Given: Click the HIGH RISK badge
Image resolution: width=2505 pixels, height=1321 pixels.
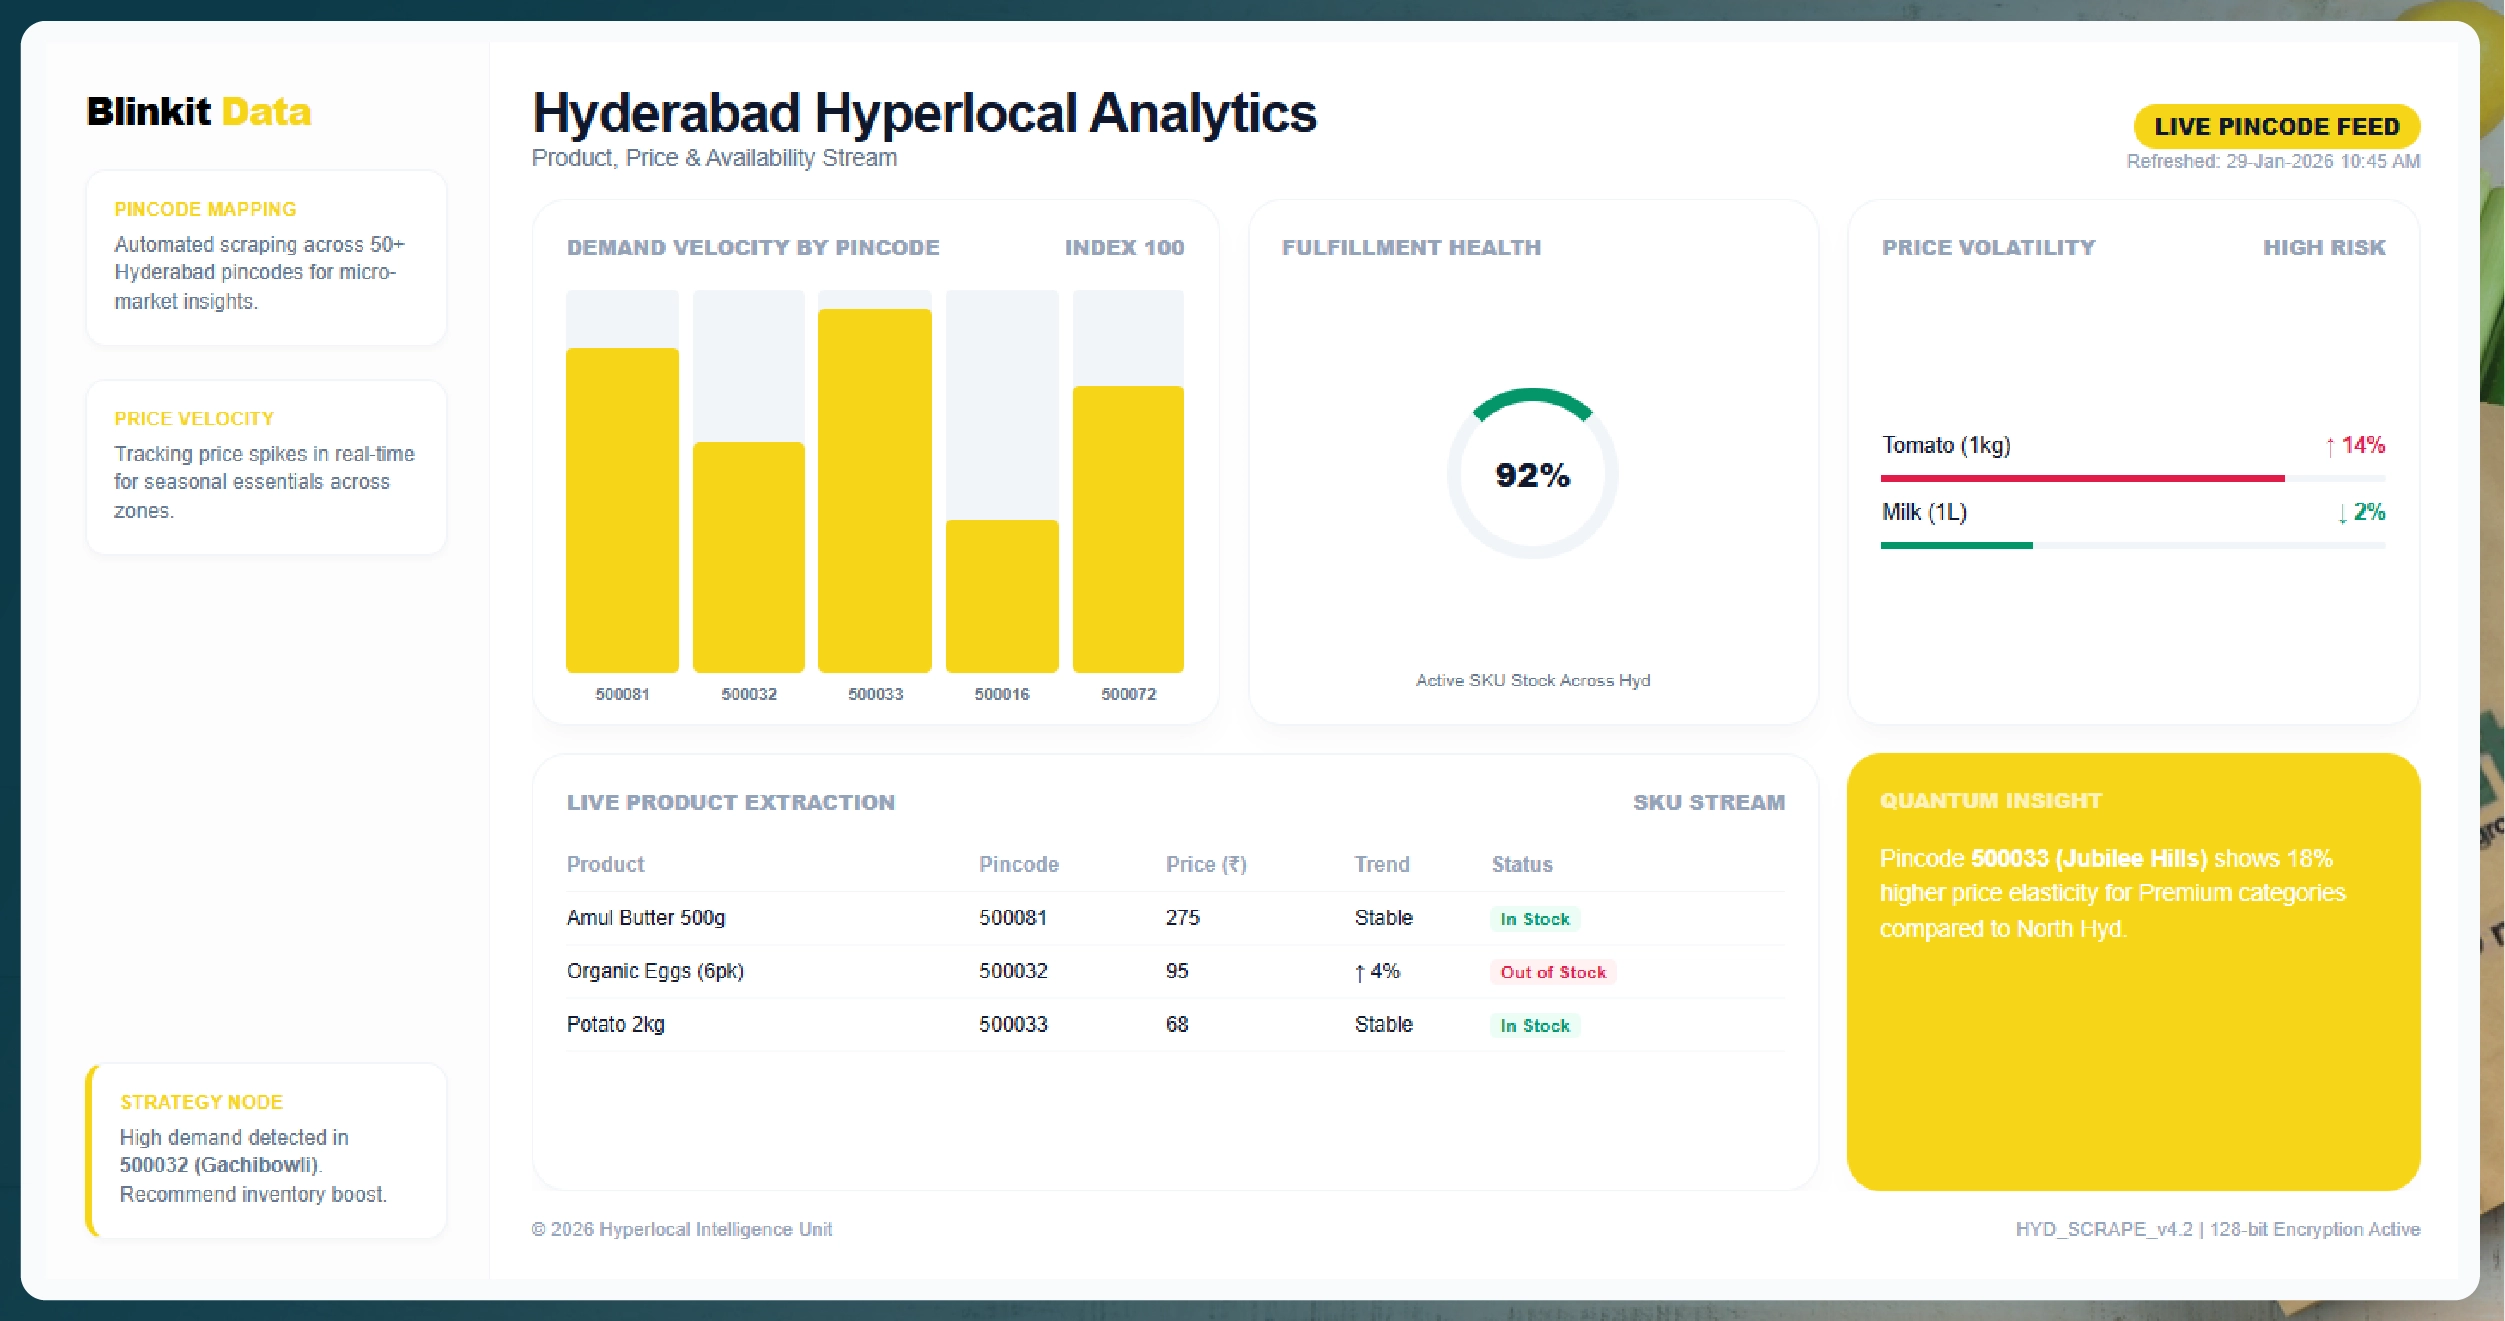Looking at the screenshot, I should [x=2323, y=247].
